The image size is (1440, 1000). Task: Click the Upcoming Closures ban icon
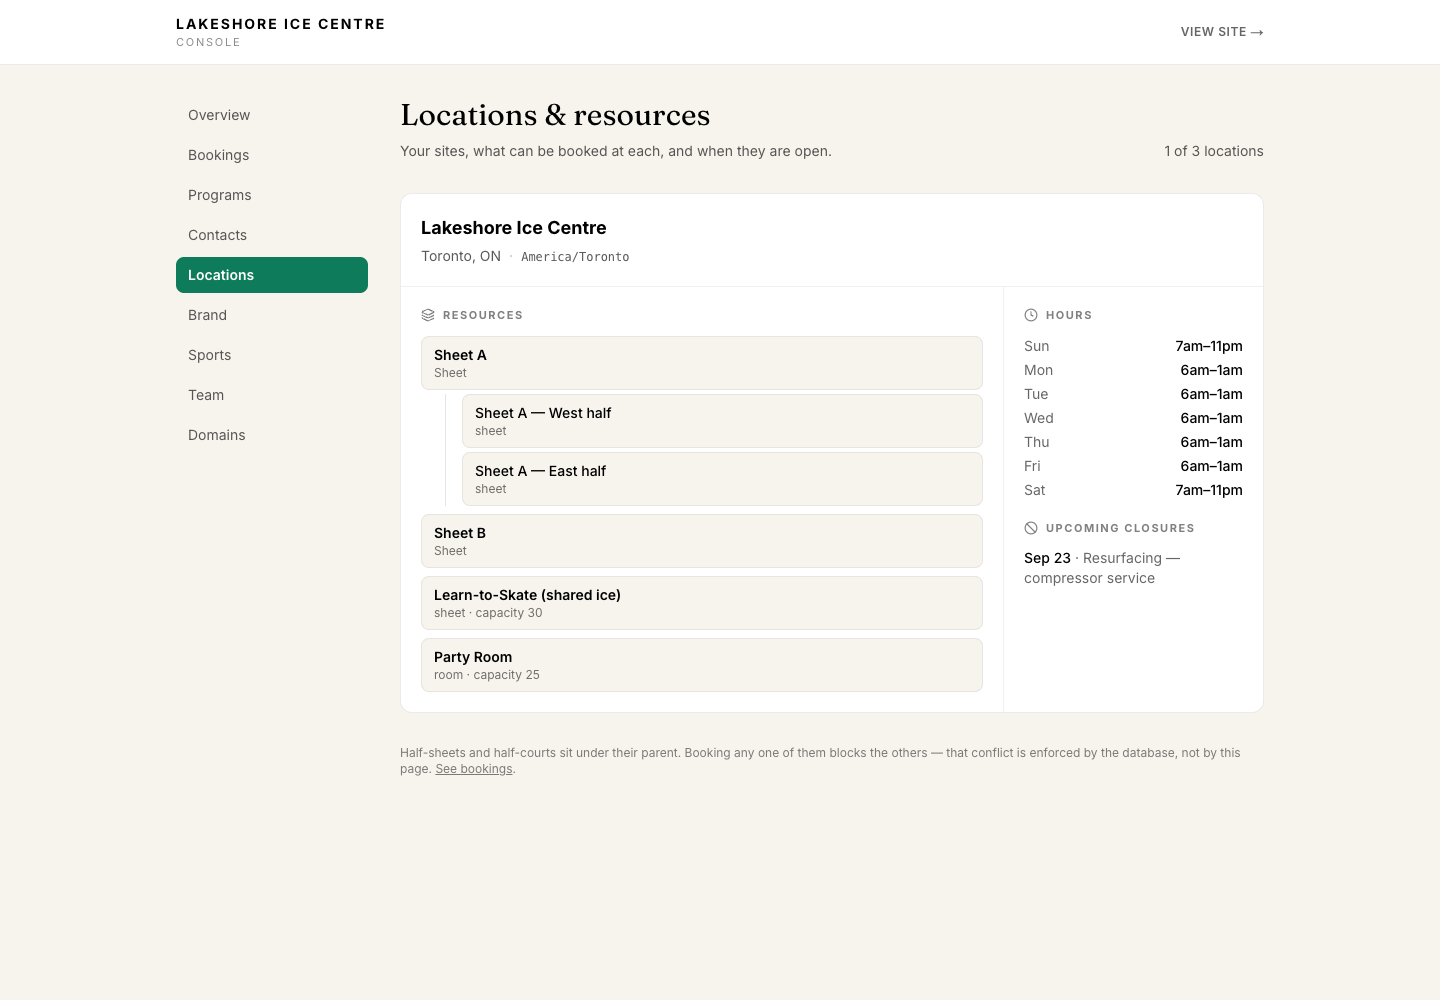[x=1031, y=528]
